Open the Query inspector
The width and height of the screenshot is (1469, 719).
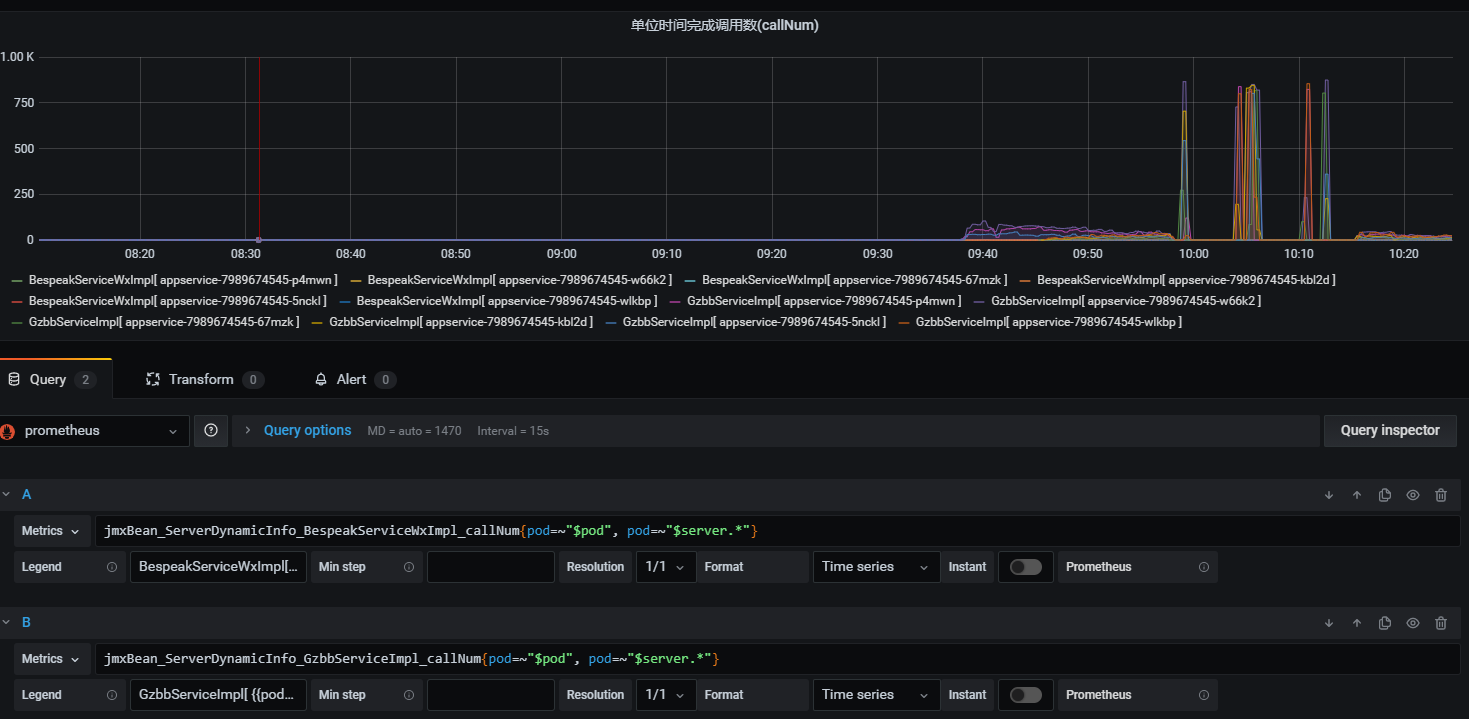point(1390,431)
